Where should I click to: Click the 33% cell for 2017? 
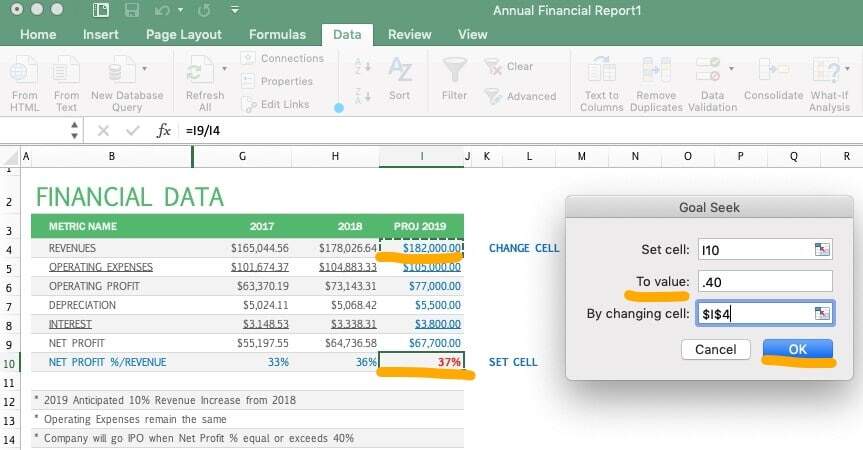point(242,362)
